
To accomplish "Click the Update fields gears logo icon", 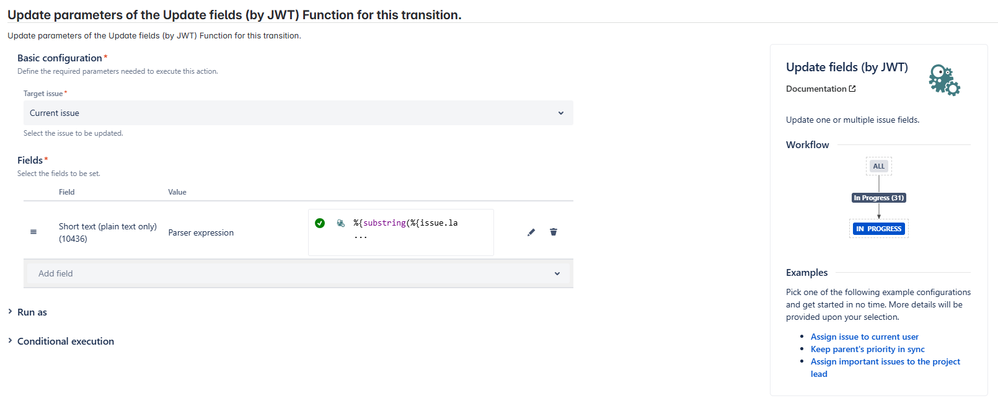I will [944, 80].
